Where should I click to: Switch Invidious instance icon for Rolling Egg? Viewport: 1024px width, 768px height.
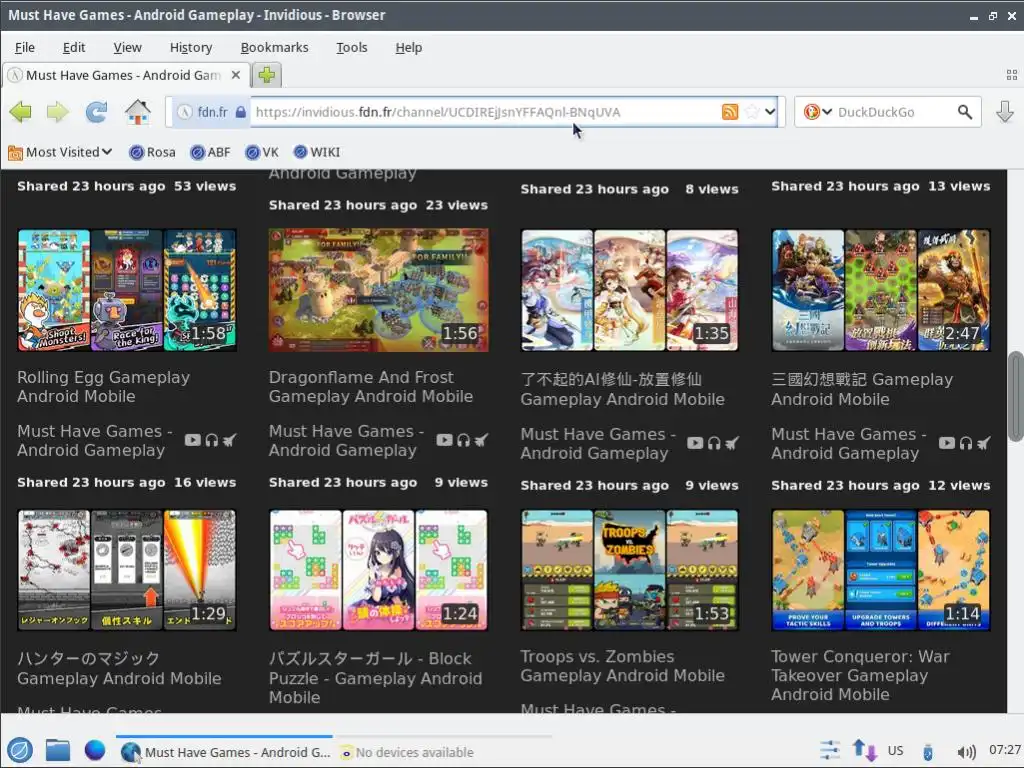pyautogui.click(x=229, y=441)
